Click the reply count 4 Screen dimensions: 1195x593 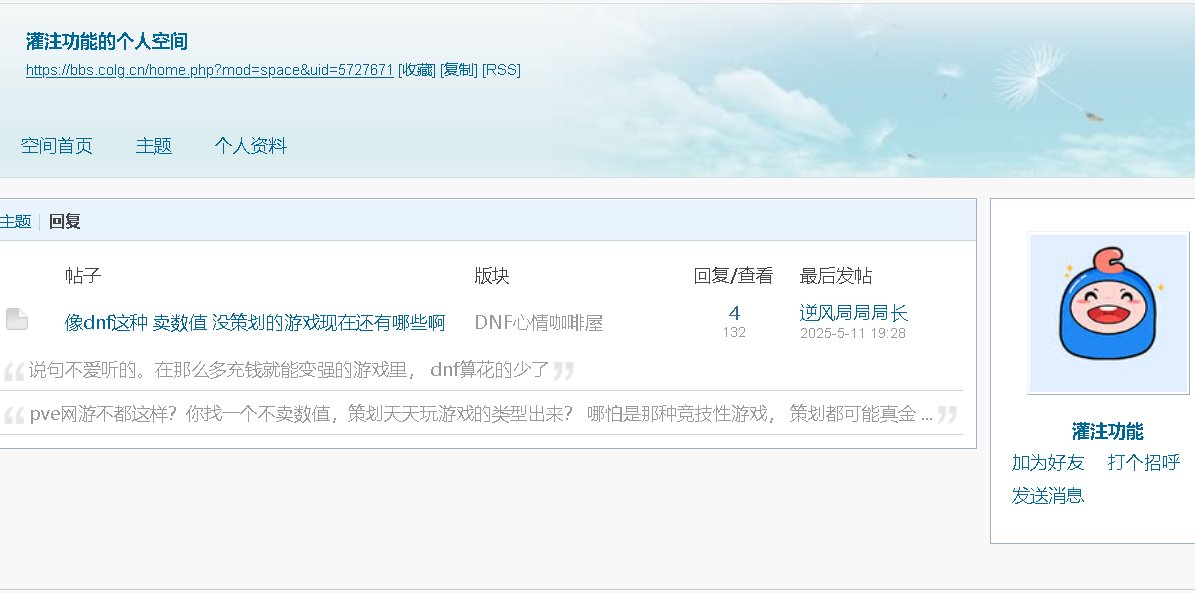(734, 313)
